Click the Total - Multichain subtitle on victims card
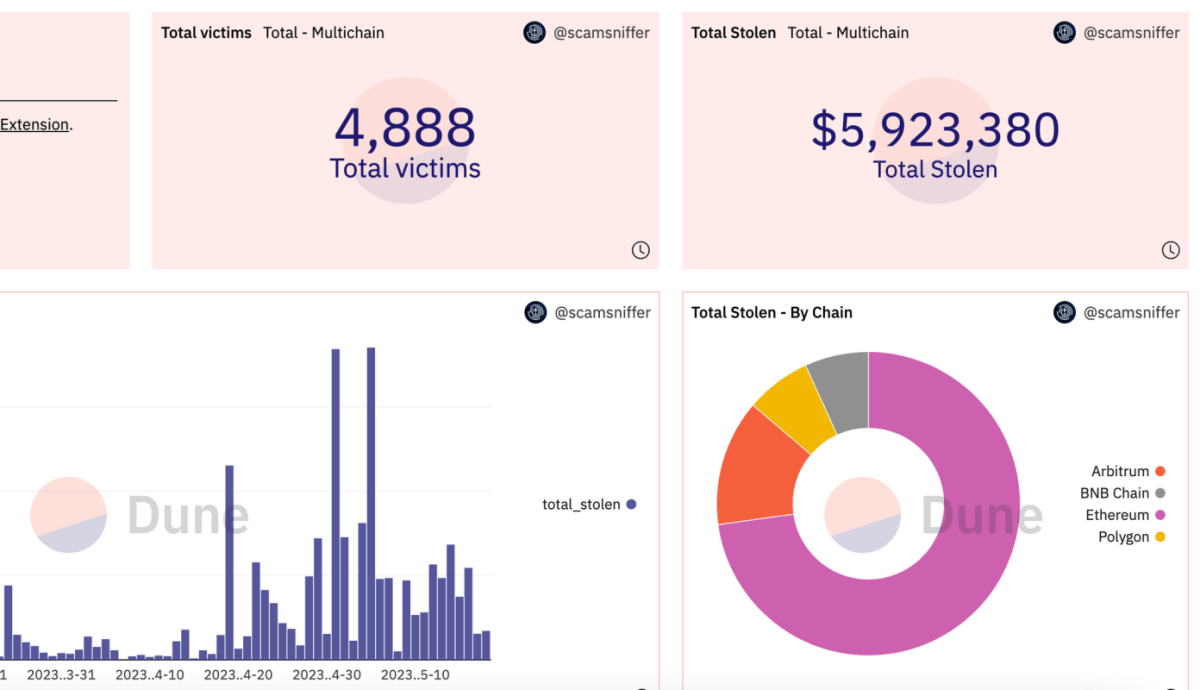 click(324, 33)
